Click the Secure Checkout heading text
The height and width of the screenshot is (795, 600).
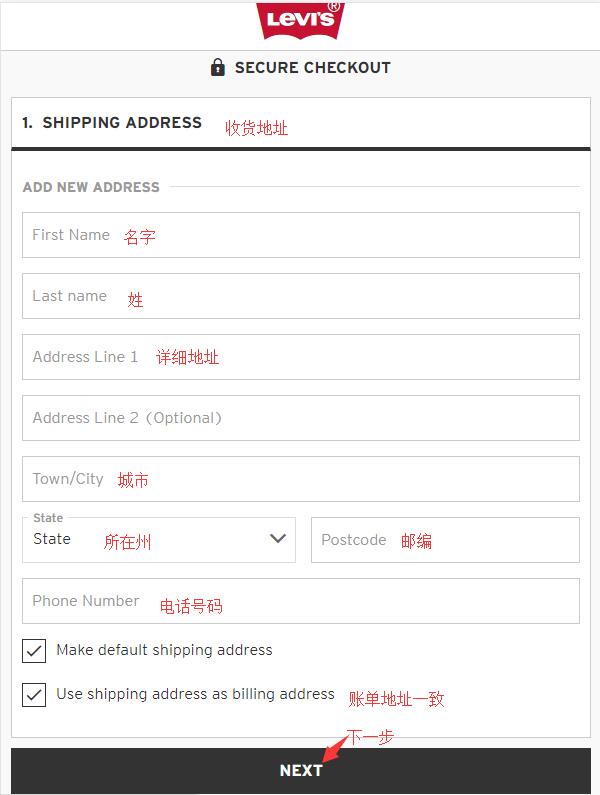312,67
